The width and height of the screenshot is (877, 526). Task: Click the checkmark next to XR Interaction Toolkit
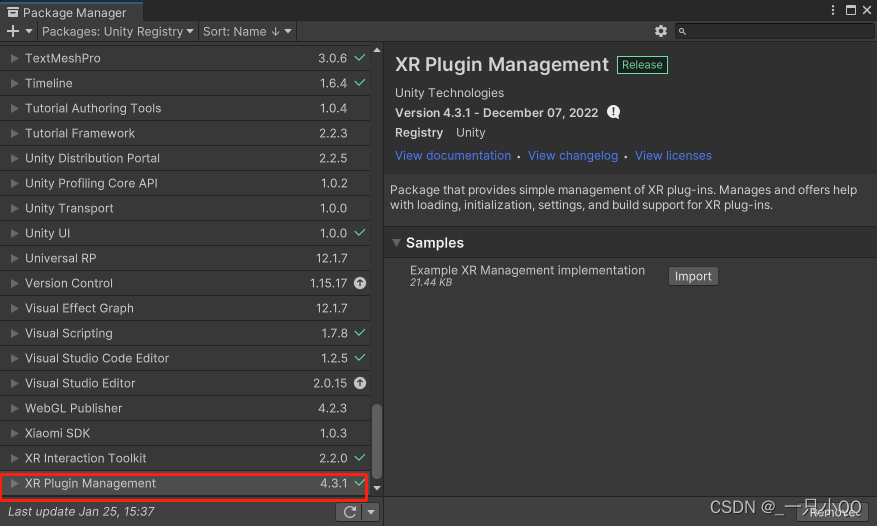[x=360, y=458]
